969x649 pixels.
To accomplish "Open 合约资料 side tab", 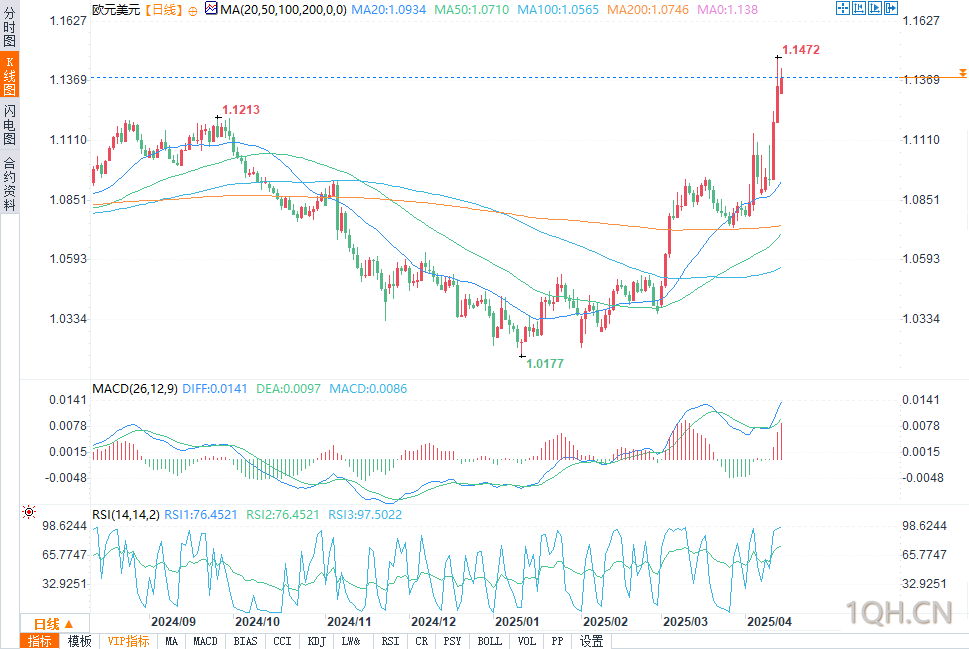I will pos(9,184).
